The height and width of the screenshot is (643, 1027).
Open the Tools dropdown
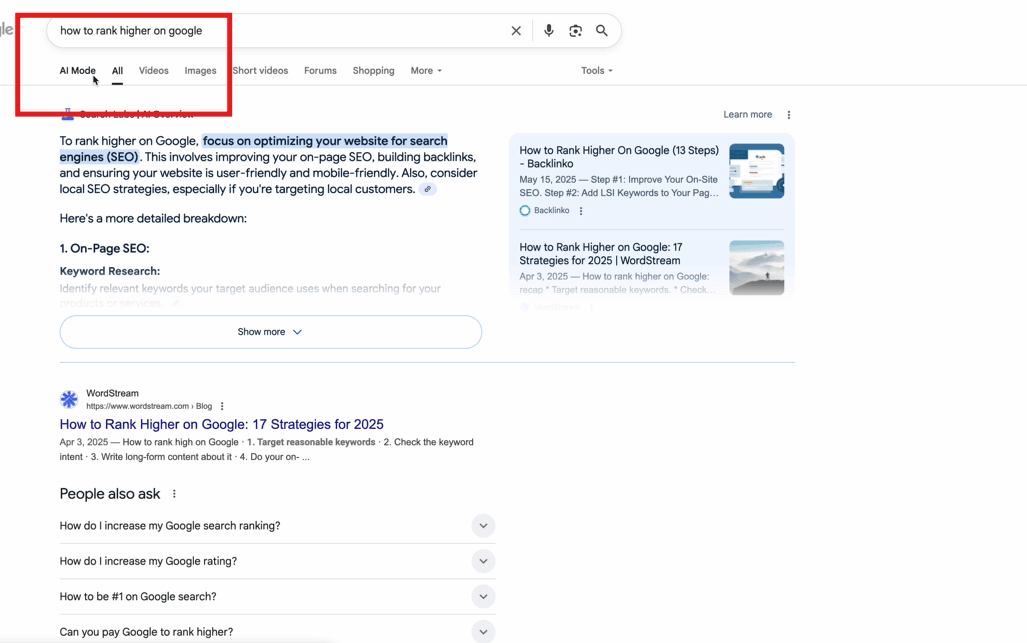(596, 71)
